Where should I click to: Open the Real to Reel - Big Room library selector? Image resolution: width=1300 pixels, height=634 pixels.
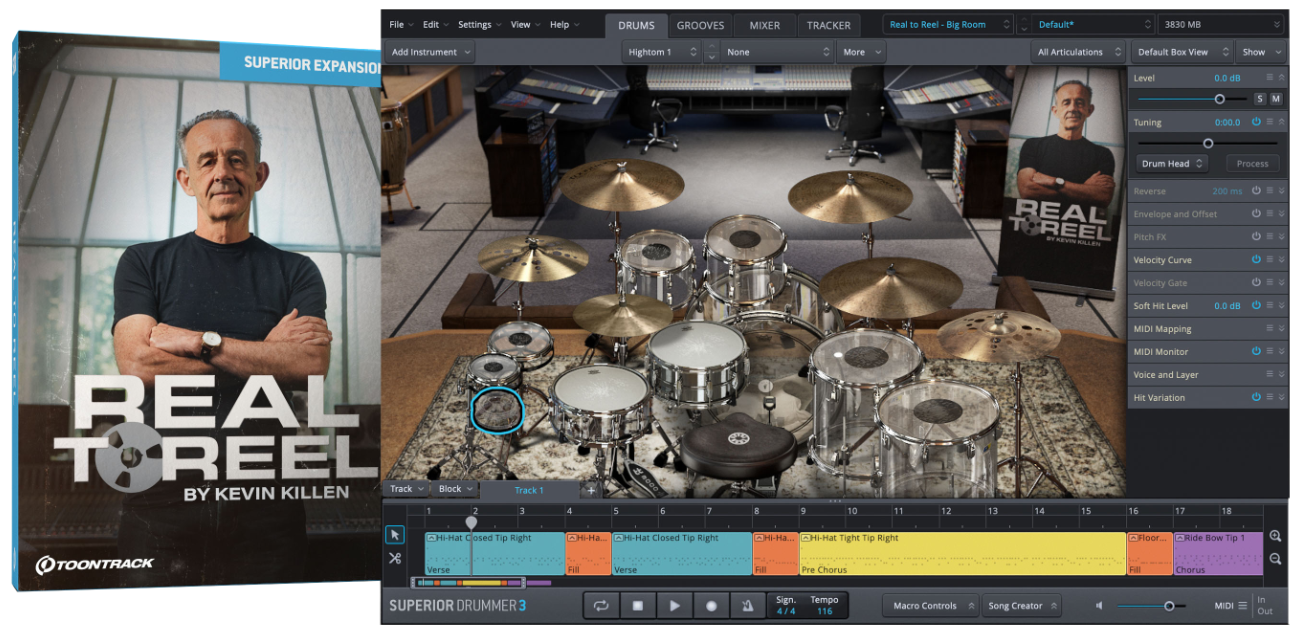(948, 24)
